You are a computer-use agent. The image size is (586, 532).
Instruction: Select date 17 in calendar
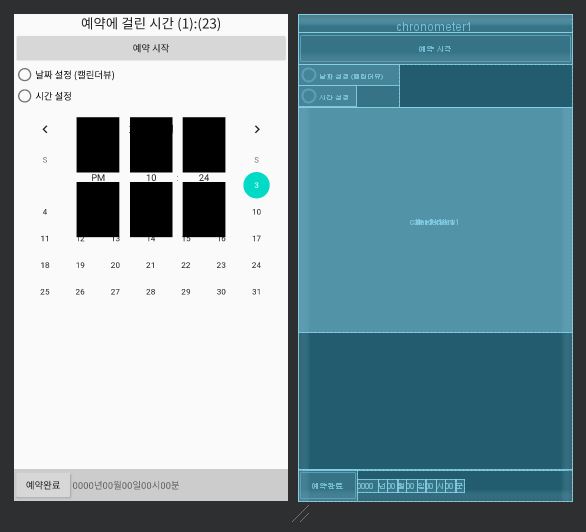point(256,238)
